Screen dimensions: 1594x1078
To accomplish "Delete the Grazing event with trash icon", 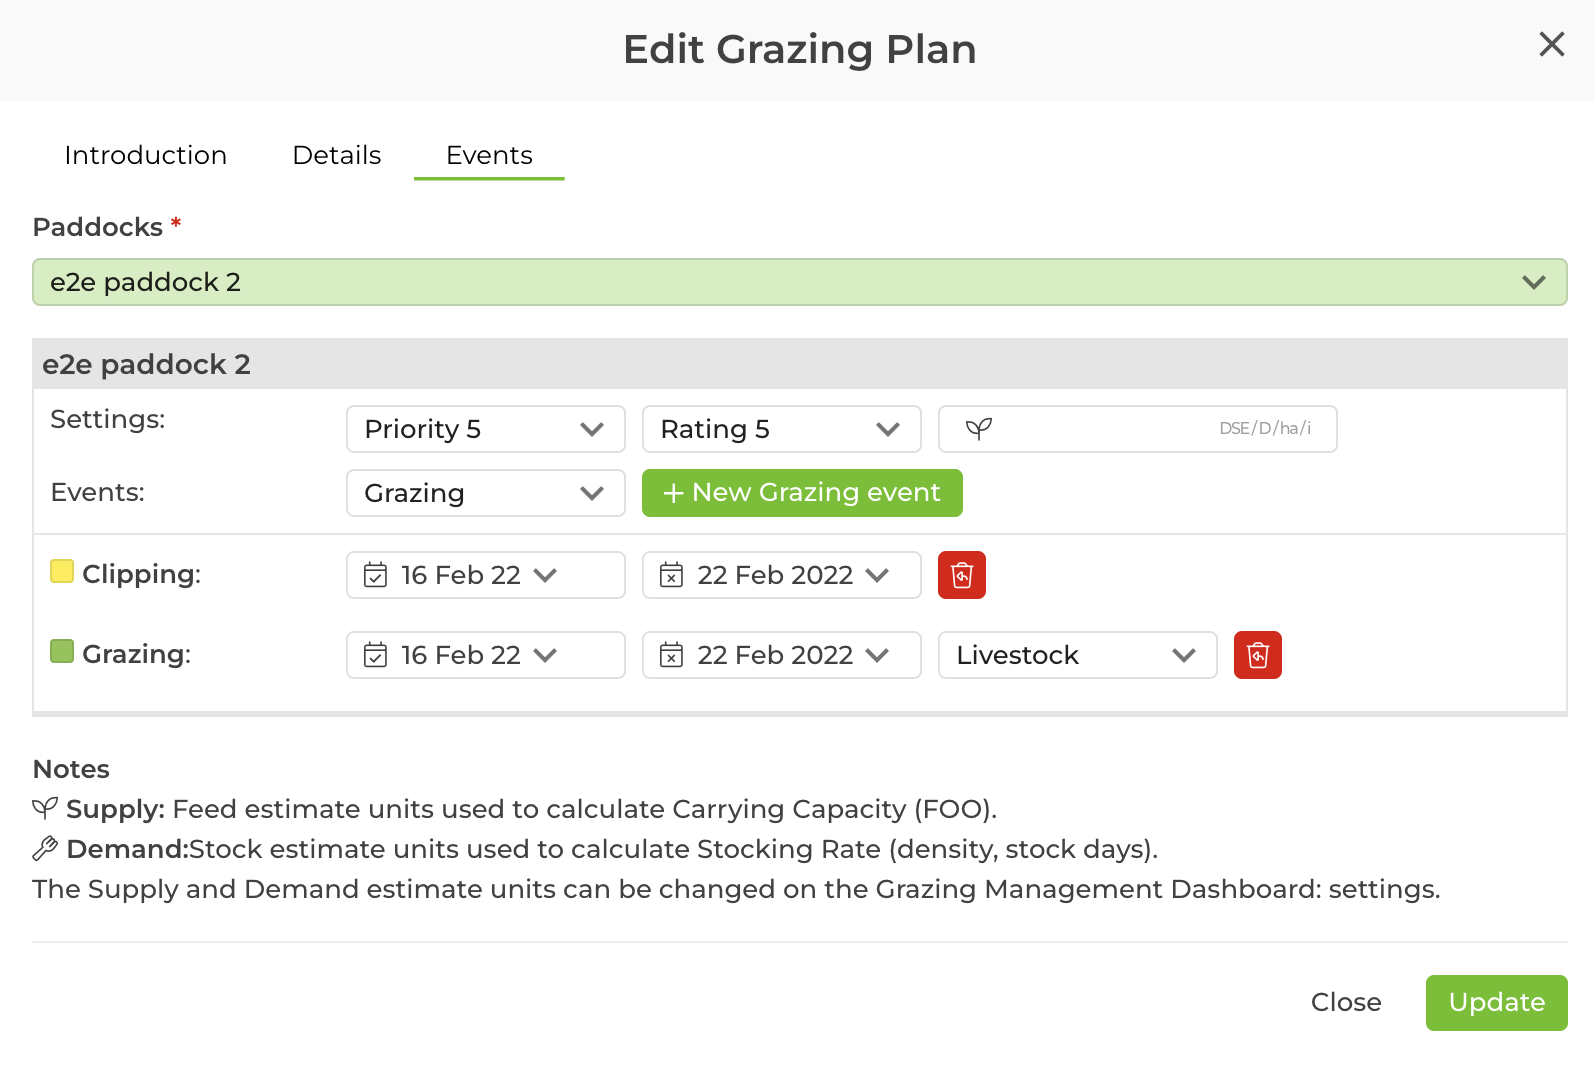I will (x=1257, y=655).
